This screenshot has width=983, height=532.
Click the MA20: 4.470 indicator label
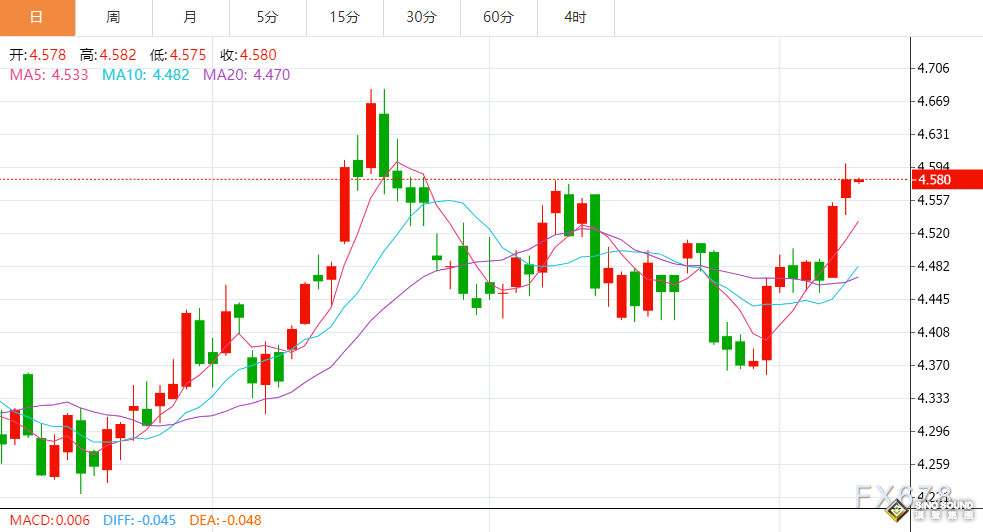tap(246, 75)
